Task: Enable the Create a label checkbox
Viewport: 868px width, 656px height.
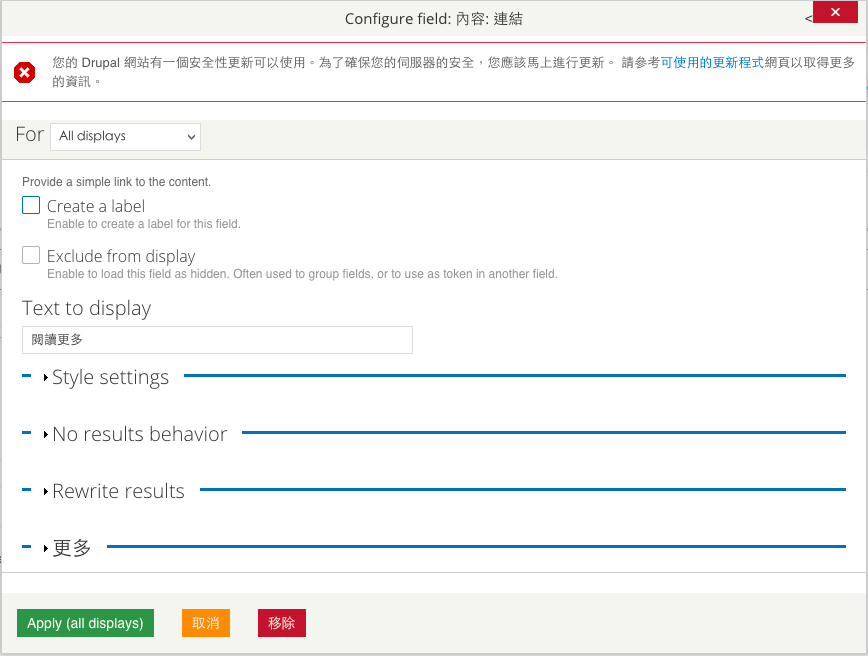Action: coord(31,205)
